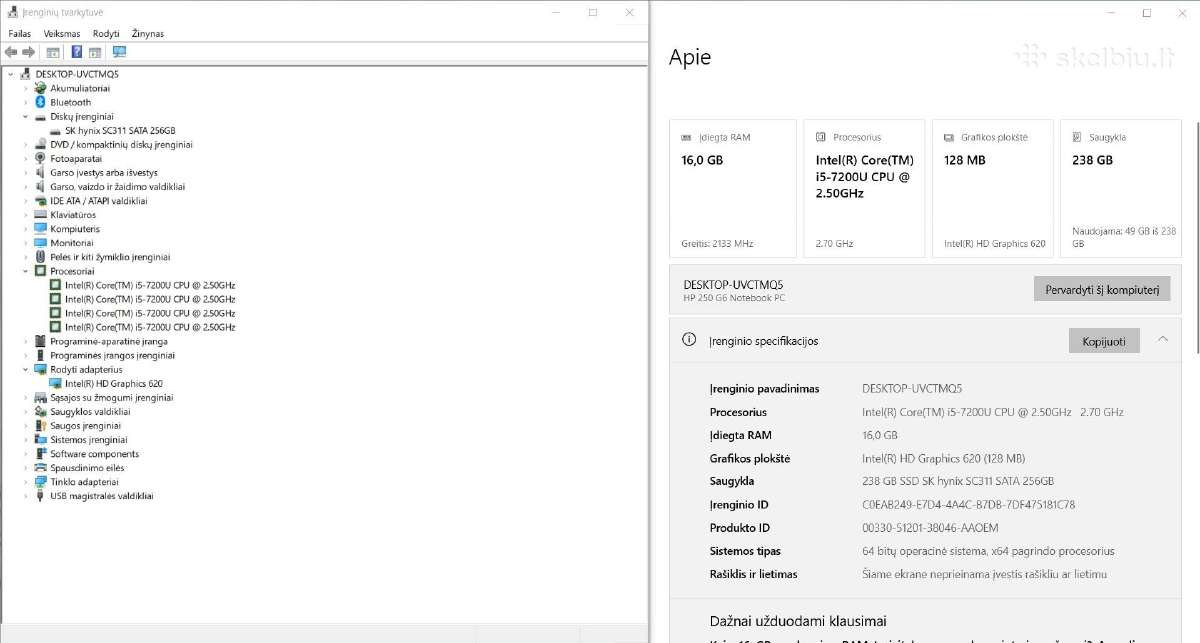Click the Sistemos įrenginiai icon
Screen dimensions: 1200x643
[41, 439]
